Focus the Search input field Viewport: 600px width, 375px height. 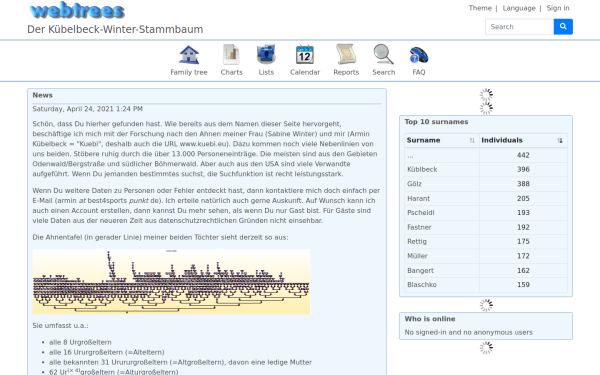pos(519,26)
